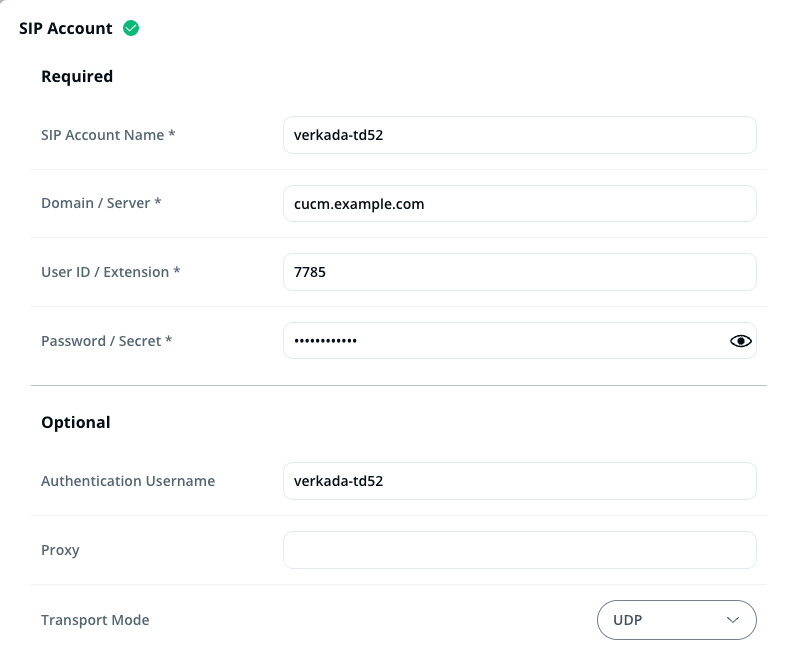The height and width of the screenshot is (661, 796).
Task: Click into the Domain / Server field
Action: (x=519, y=203)
